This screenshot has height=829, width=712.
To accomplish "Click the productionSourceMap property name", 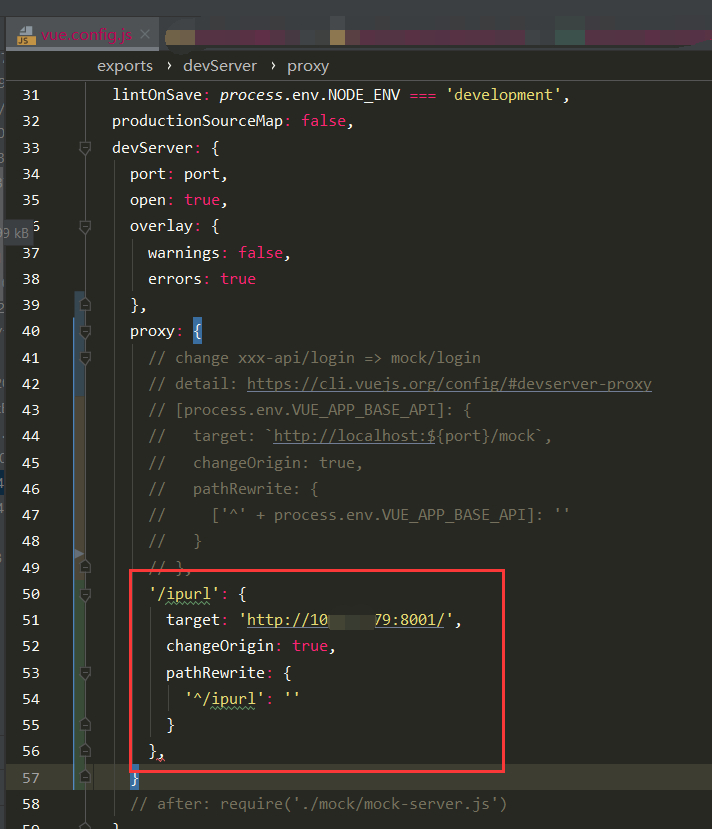I will (198, 121).
